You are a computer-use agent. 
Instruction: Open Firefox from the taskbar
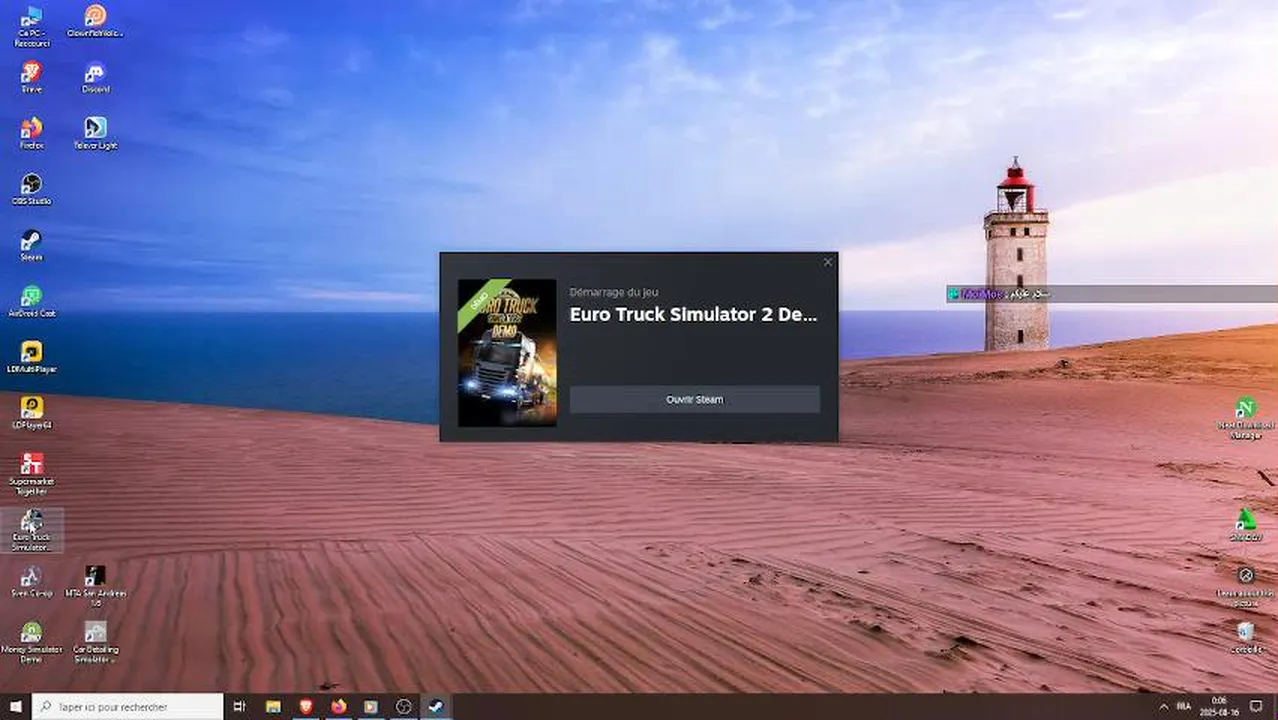pos(338,706)
